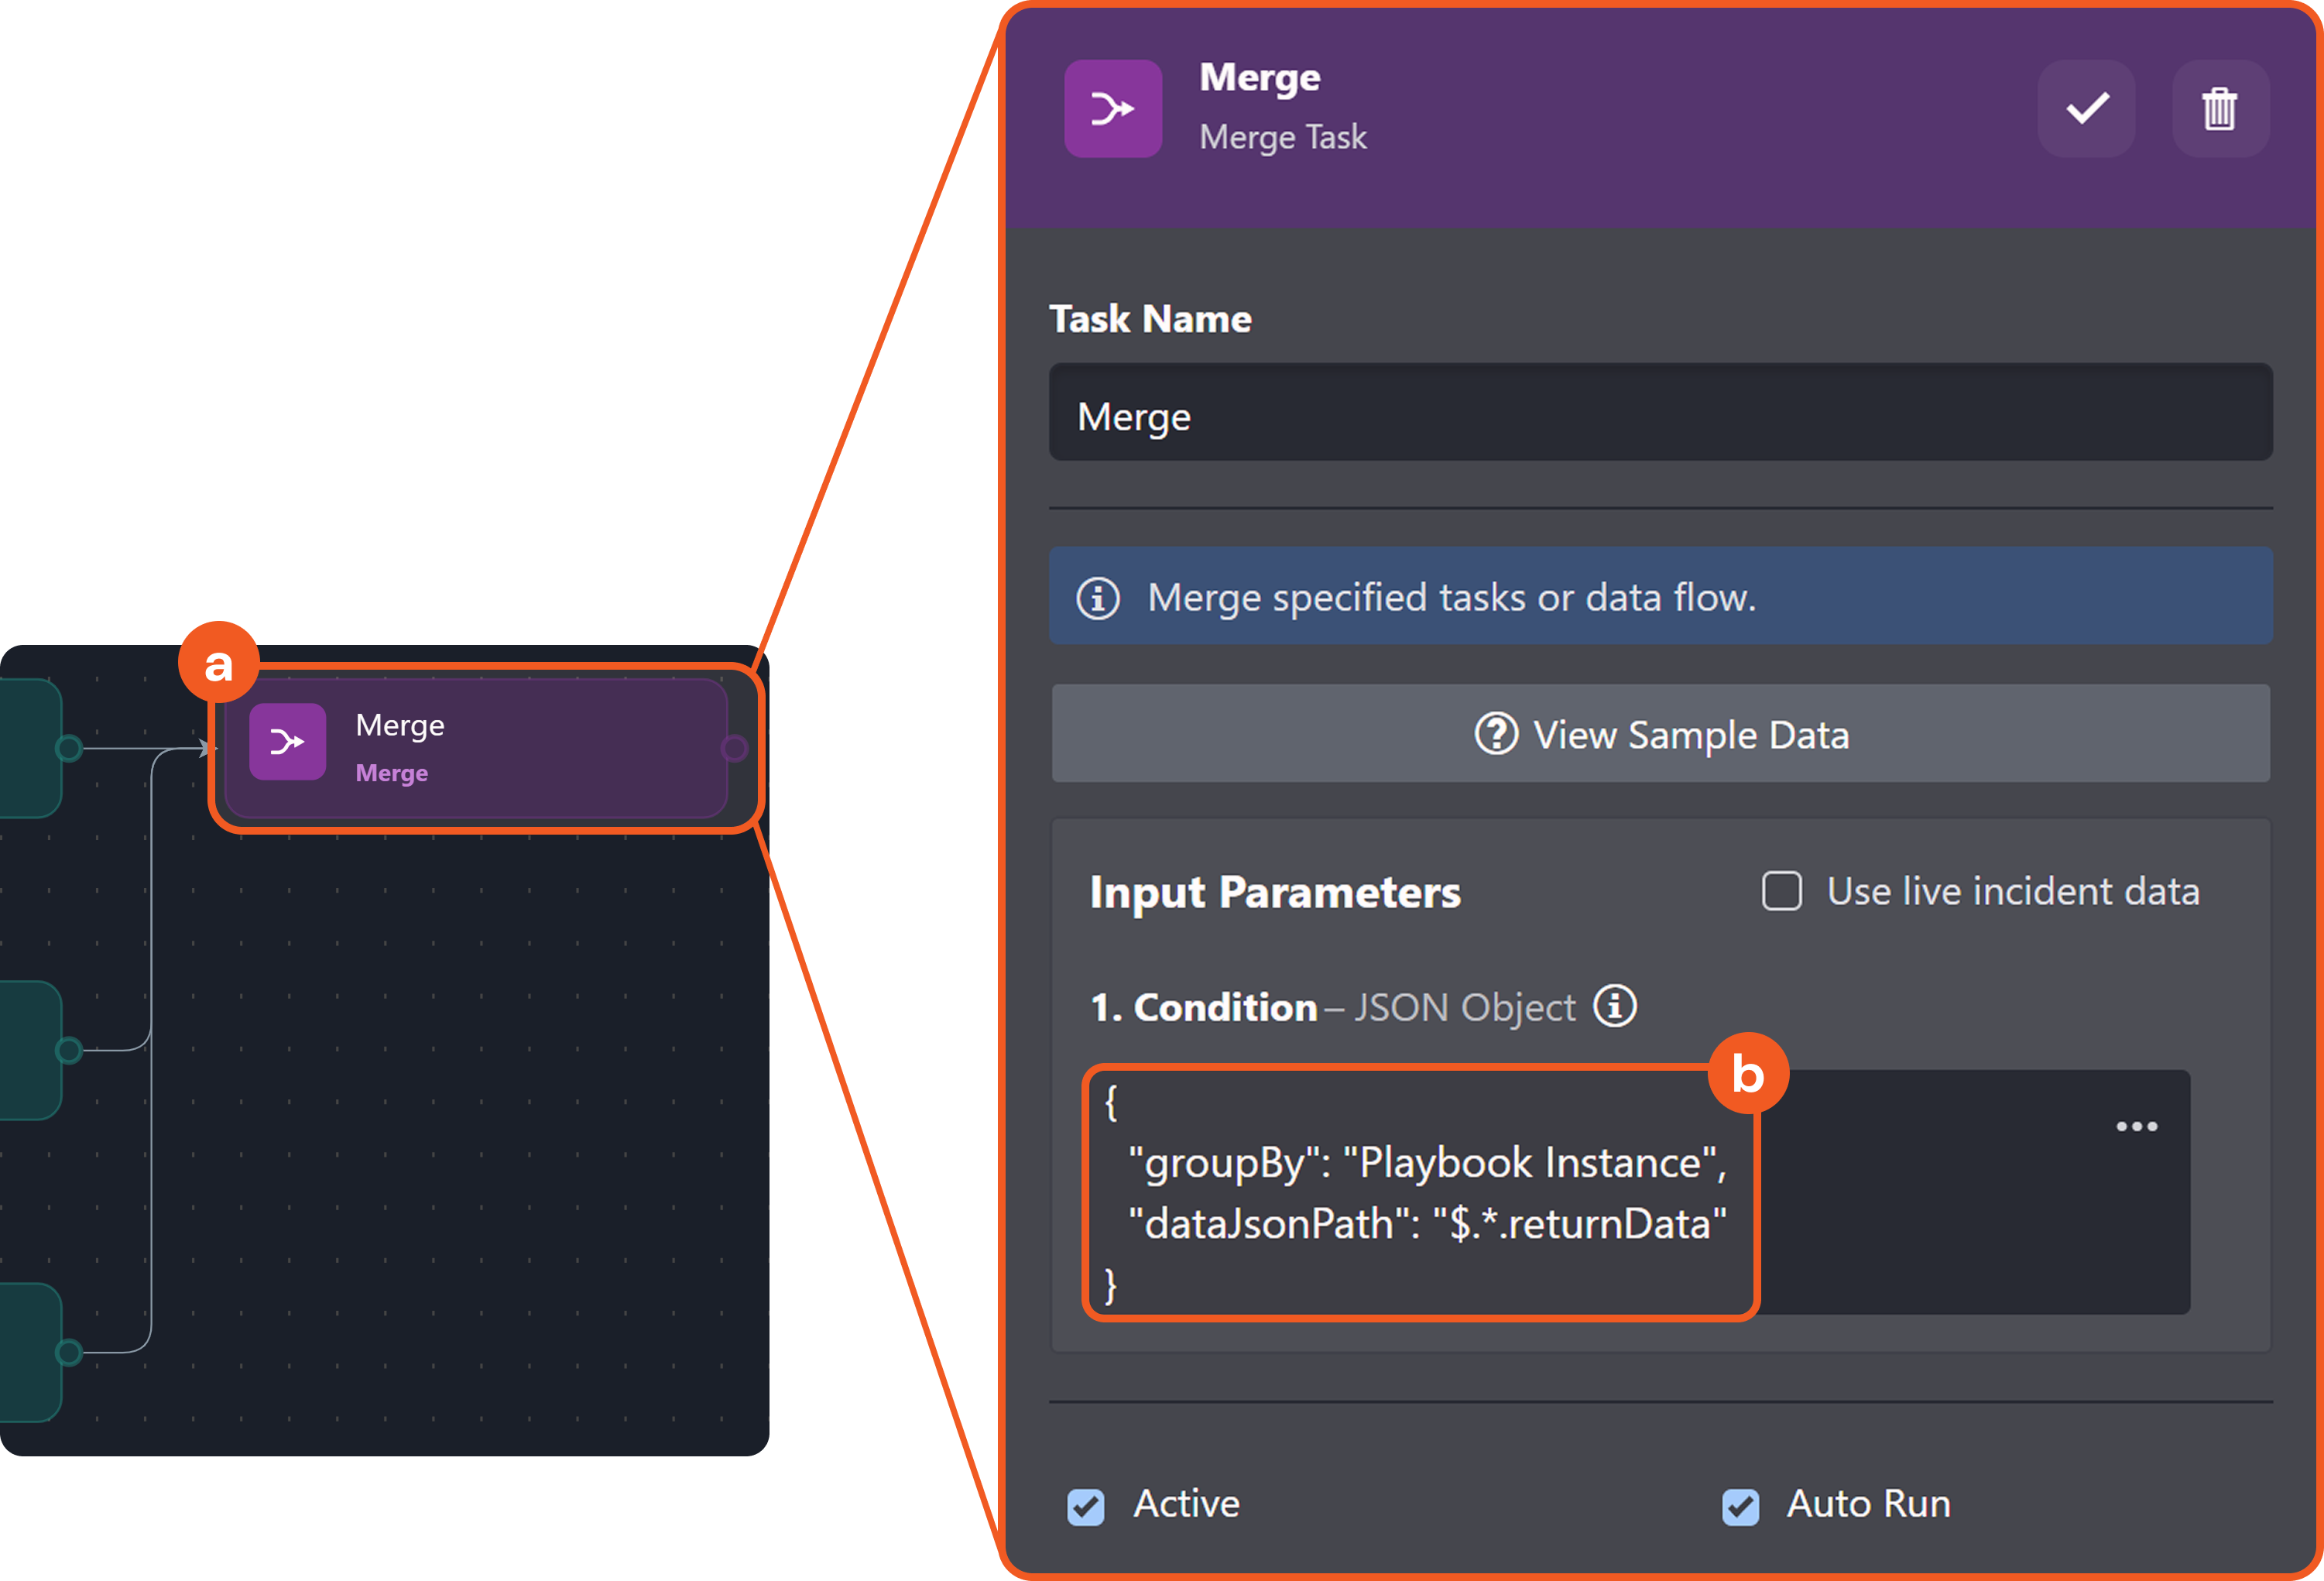Uncheck the Active checkbox
The width and height of the screenshot is (2324, 1581).
[x=1086, y=1506]
